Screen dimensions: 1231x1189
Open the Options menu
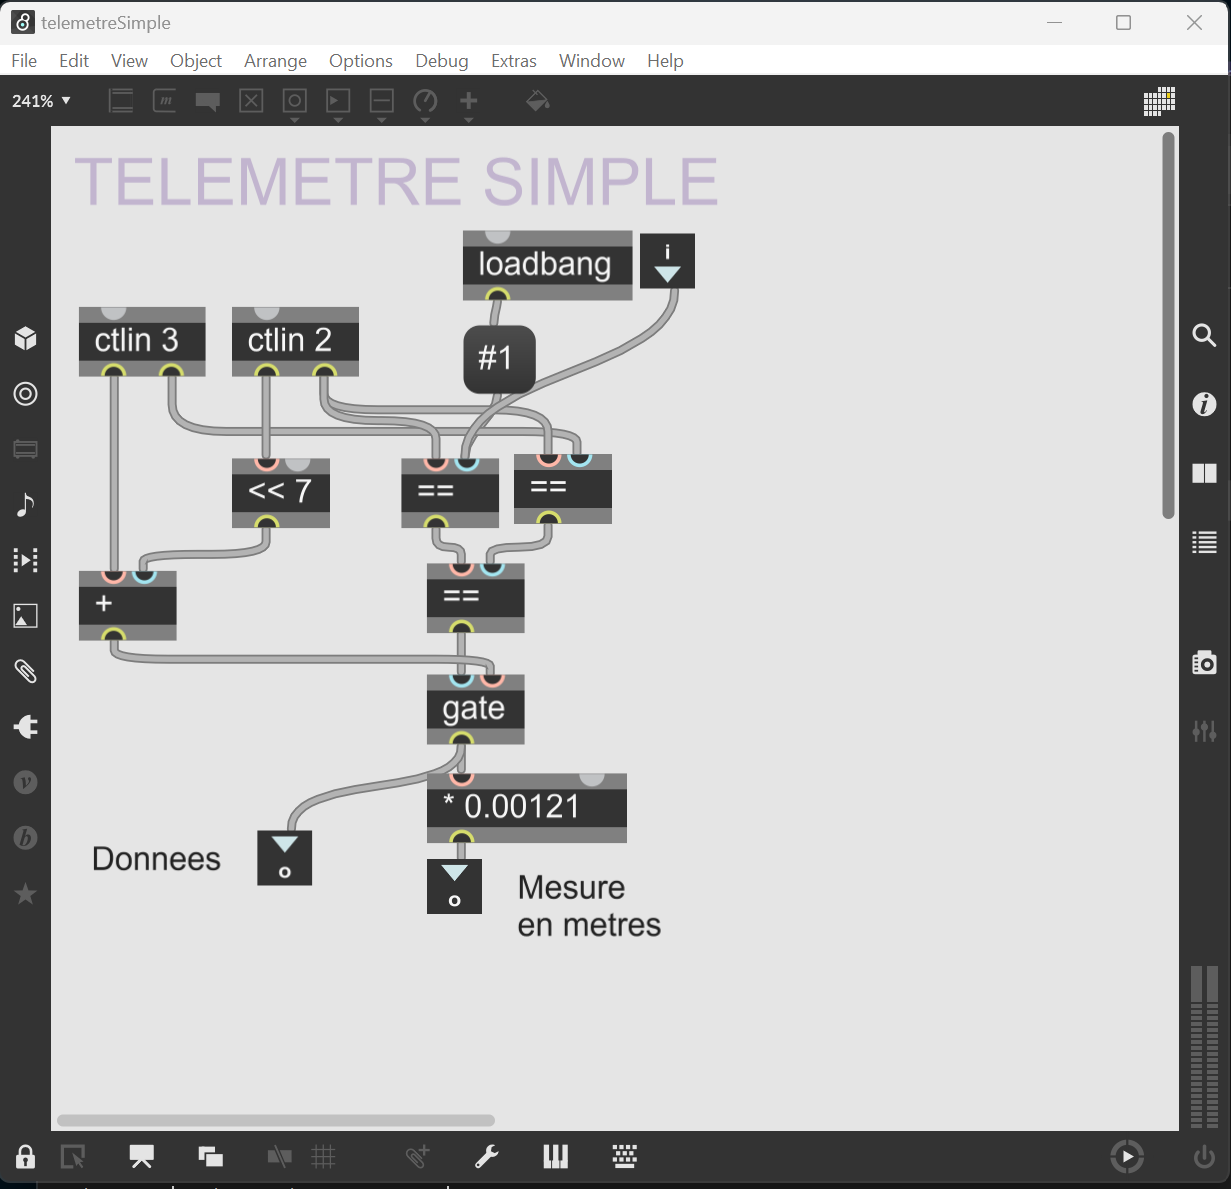[x=361, y=61]
